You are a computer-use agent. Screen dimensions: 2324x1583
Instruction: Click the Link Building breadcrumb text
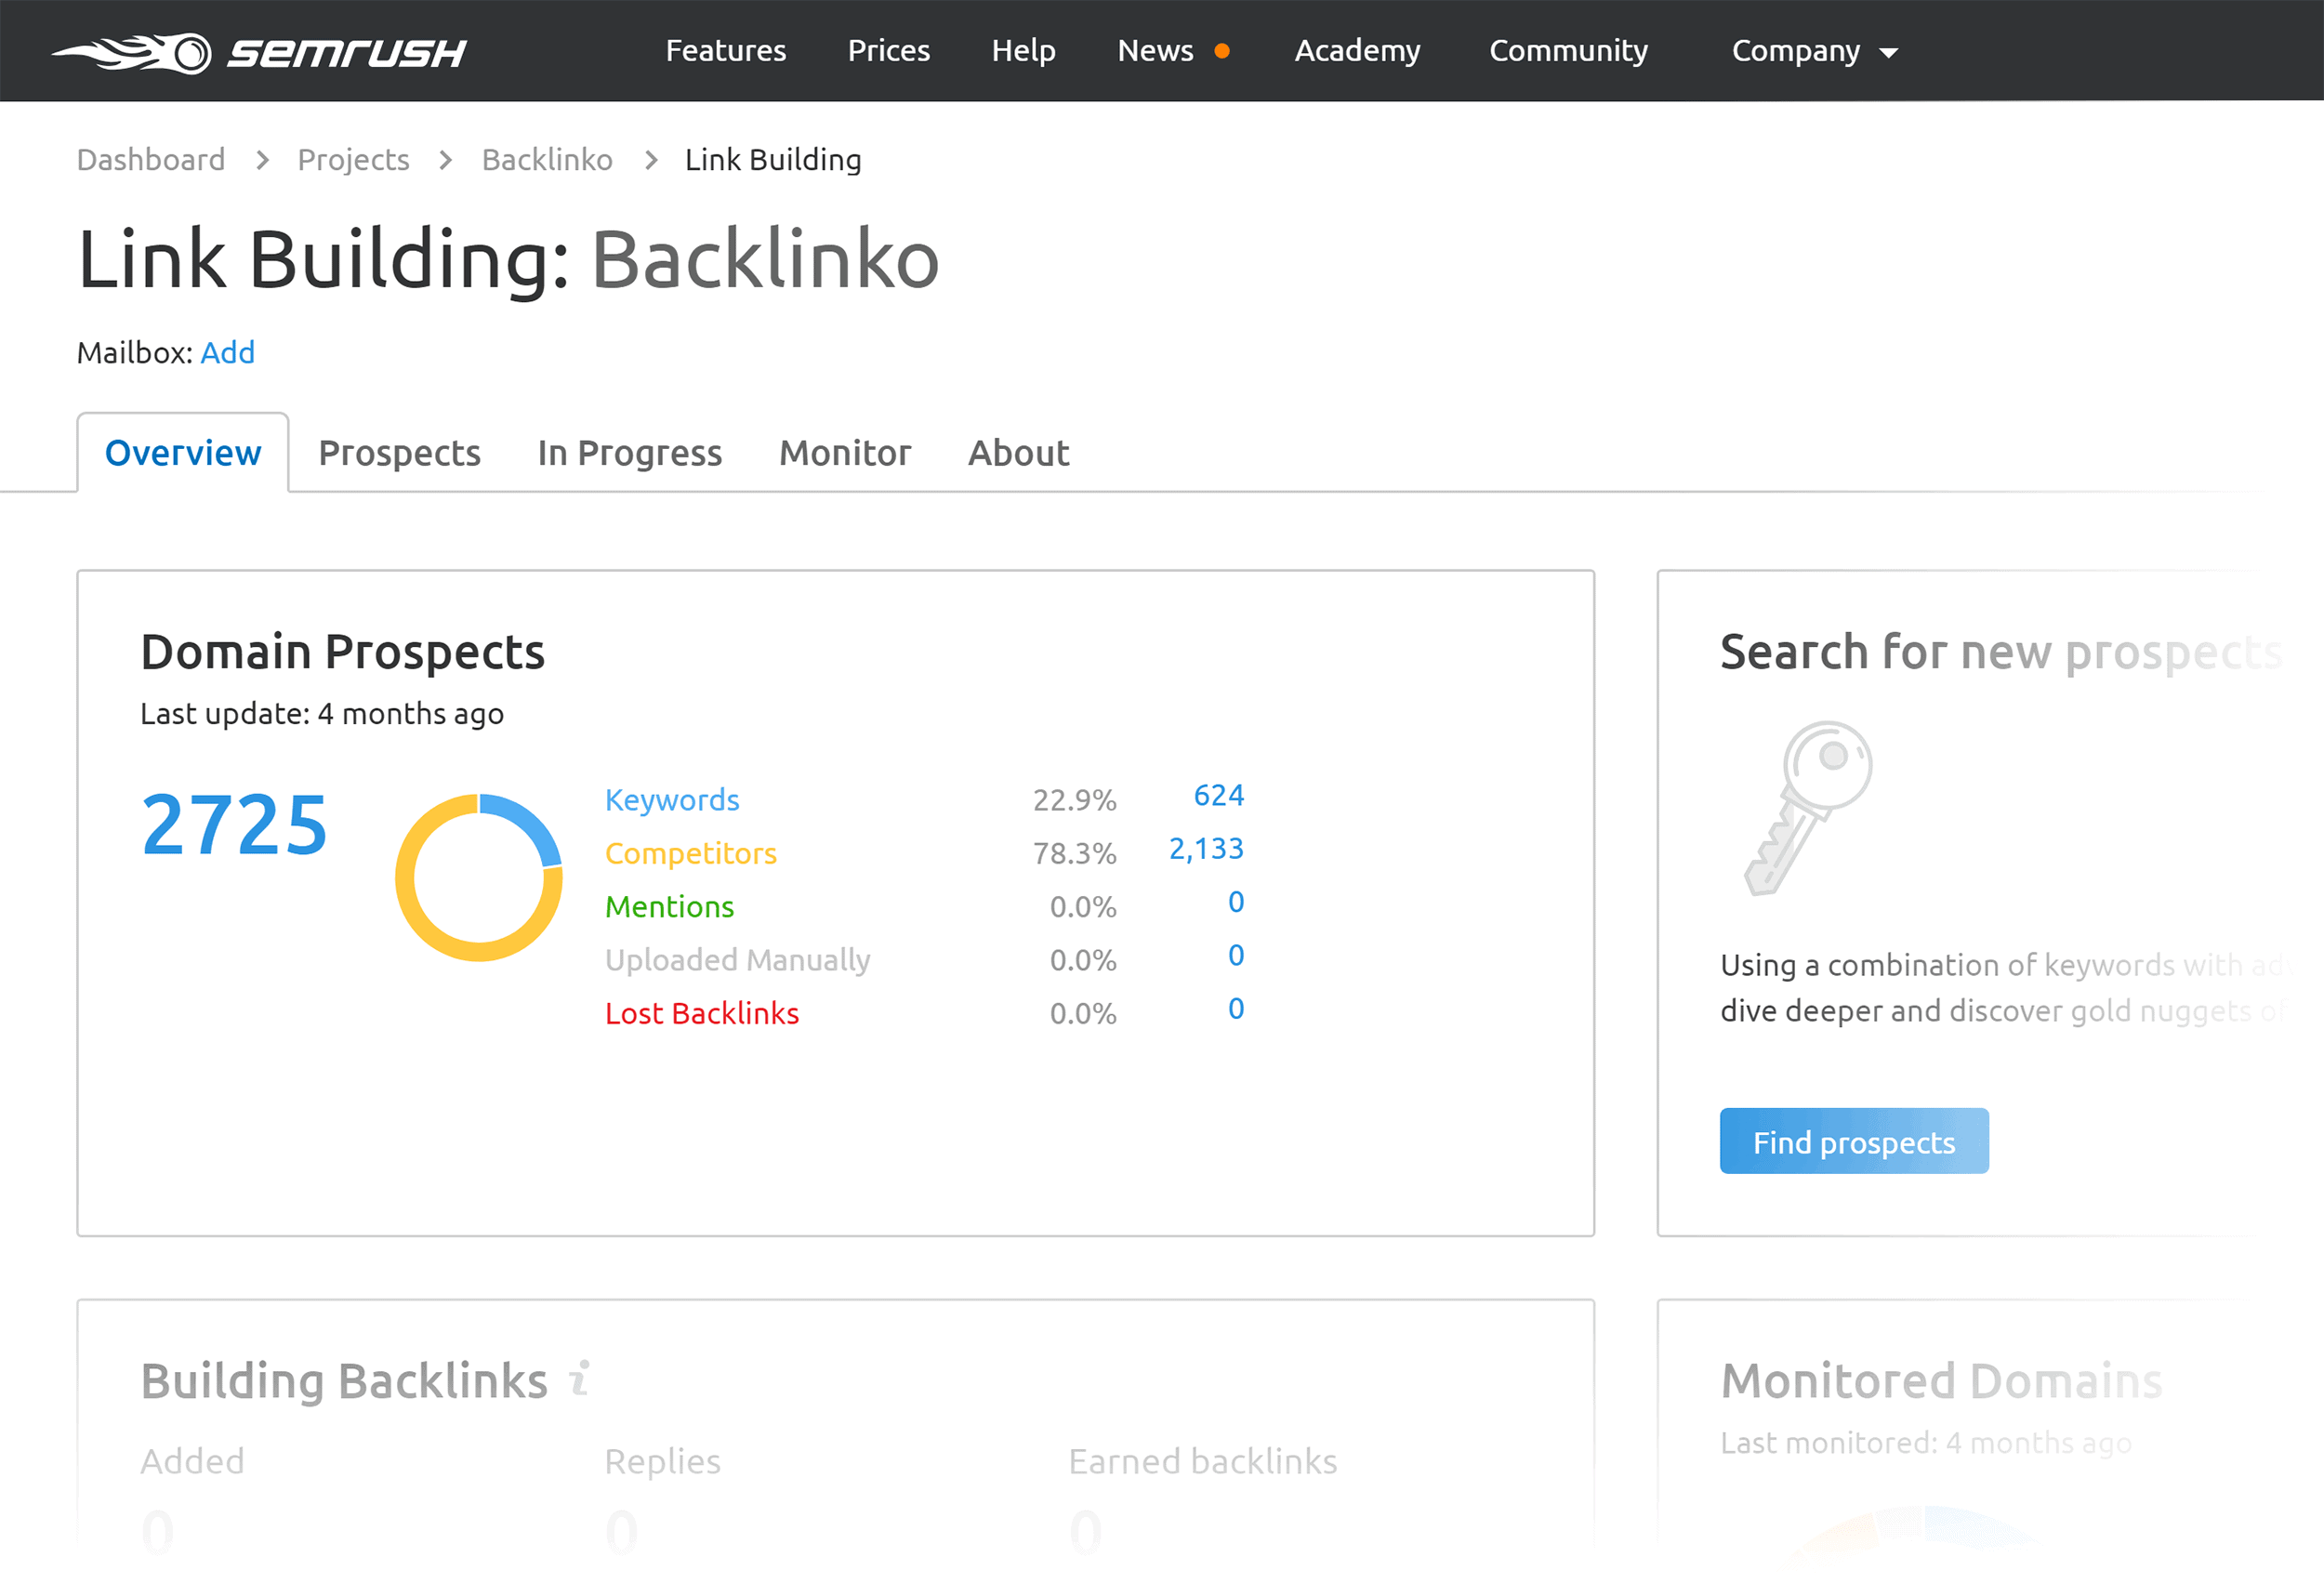[x=773, y=159]
